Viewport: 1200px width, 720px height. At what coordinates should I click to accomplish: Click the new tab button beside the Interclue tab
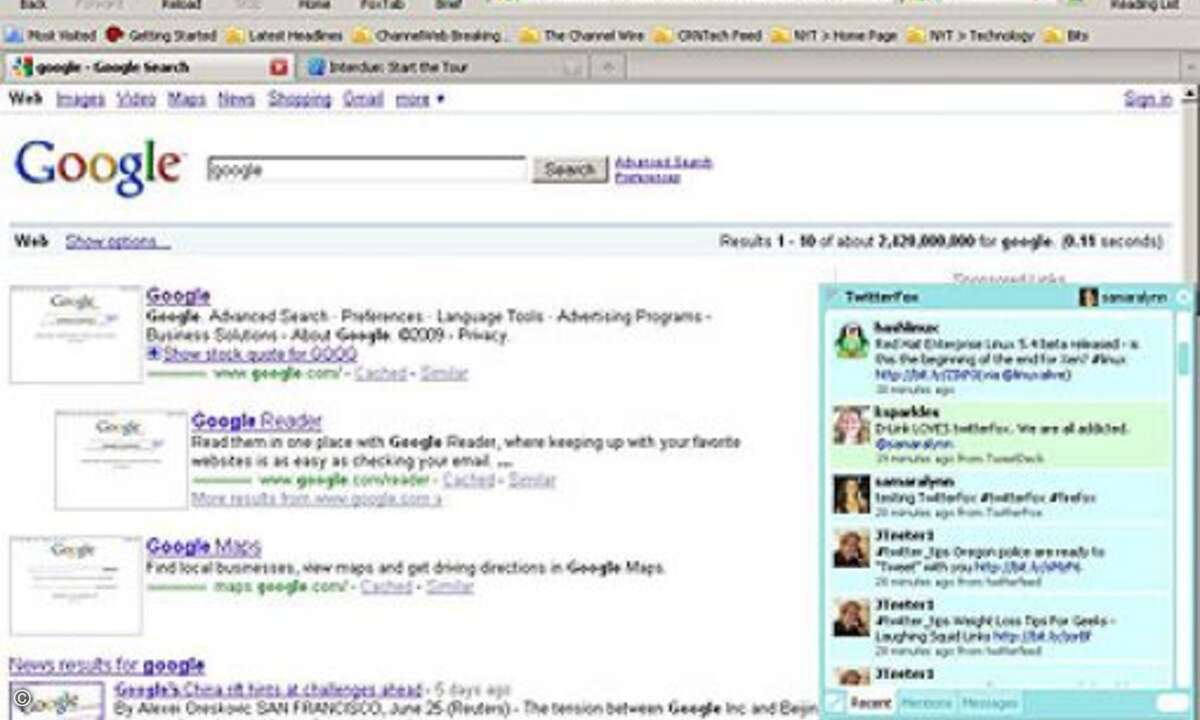point(607,67)
